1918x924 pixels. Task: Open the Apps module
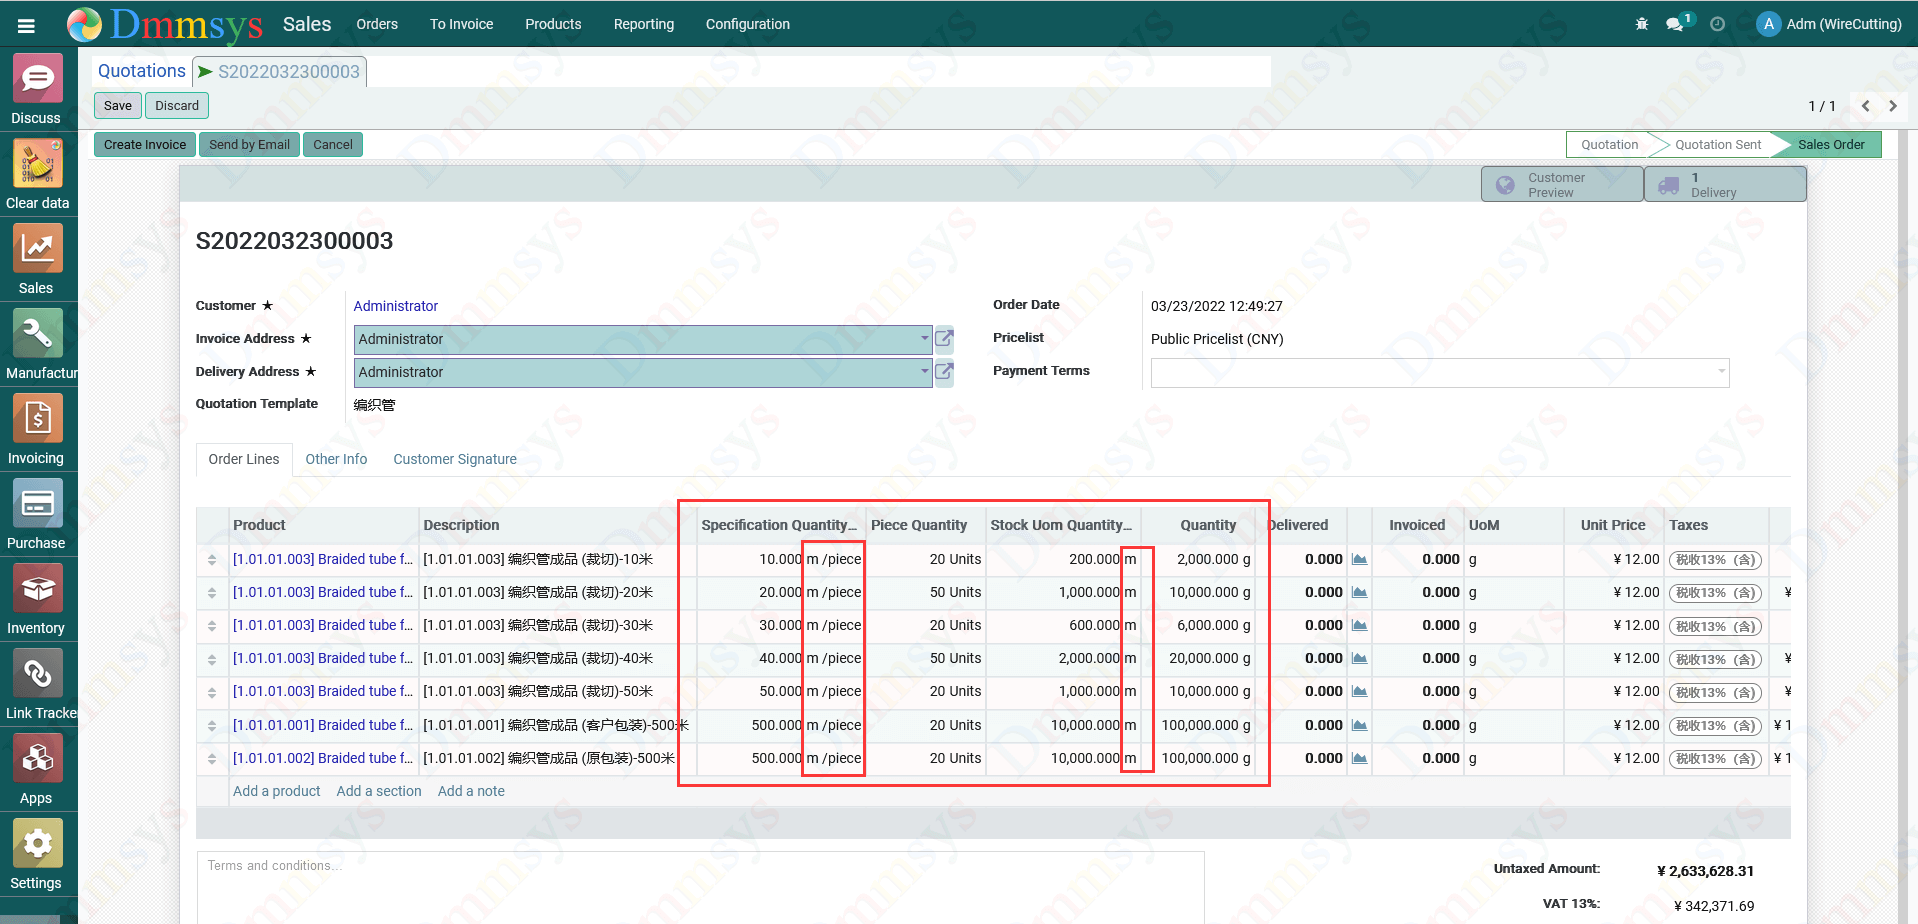pos(37,769)
